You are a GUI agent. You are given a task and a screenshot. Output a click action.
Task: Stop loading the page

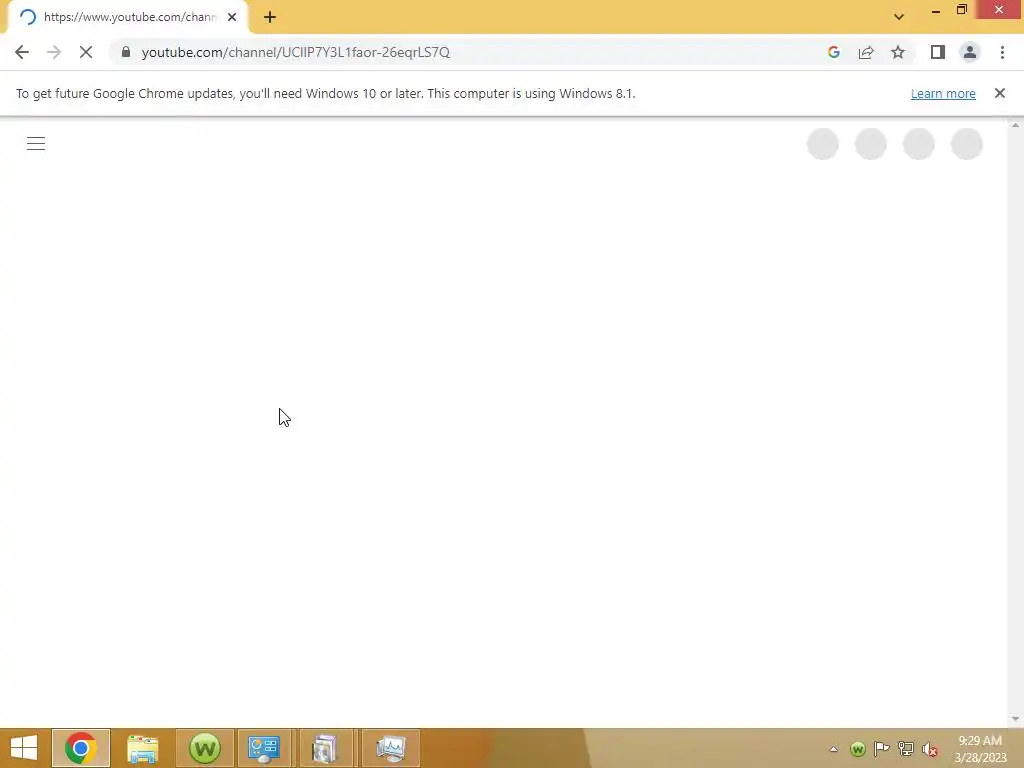86,52
